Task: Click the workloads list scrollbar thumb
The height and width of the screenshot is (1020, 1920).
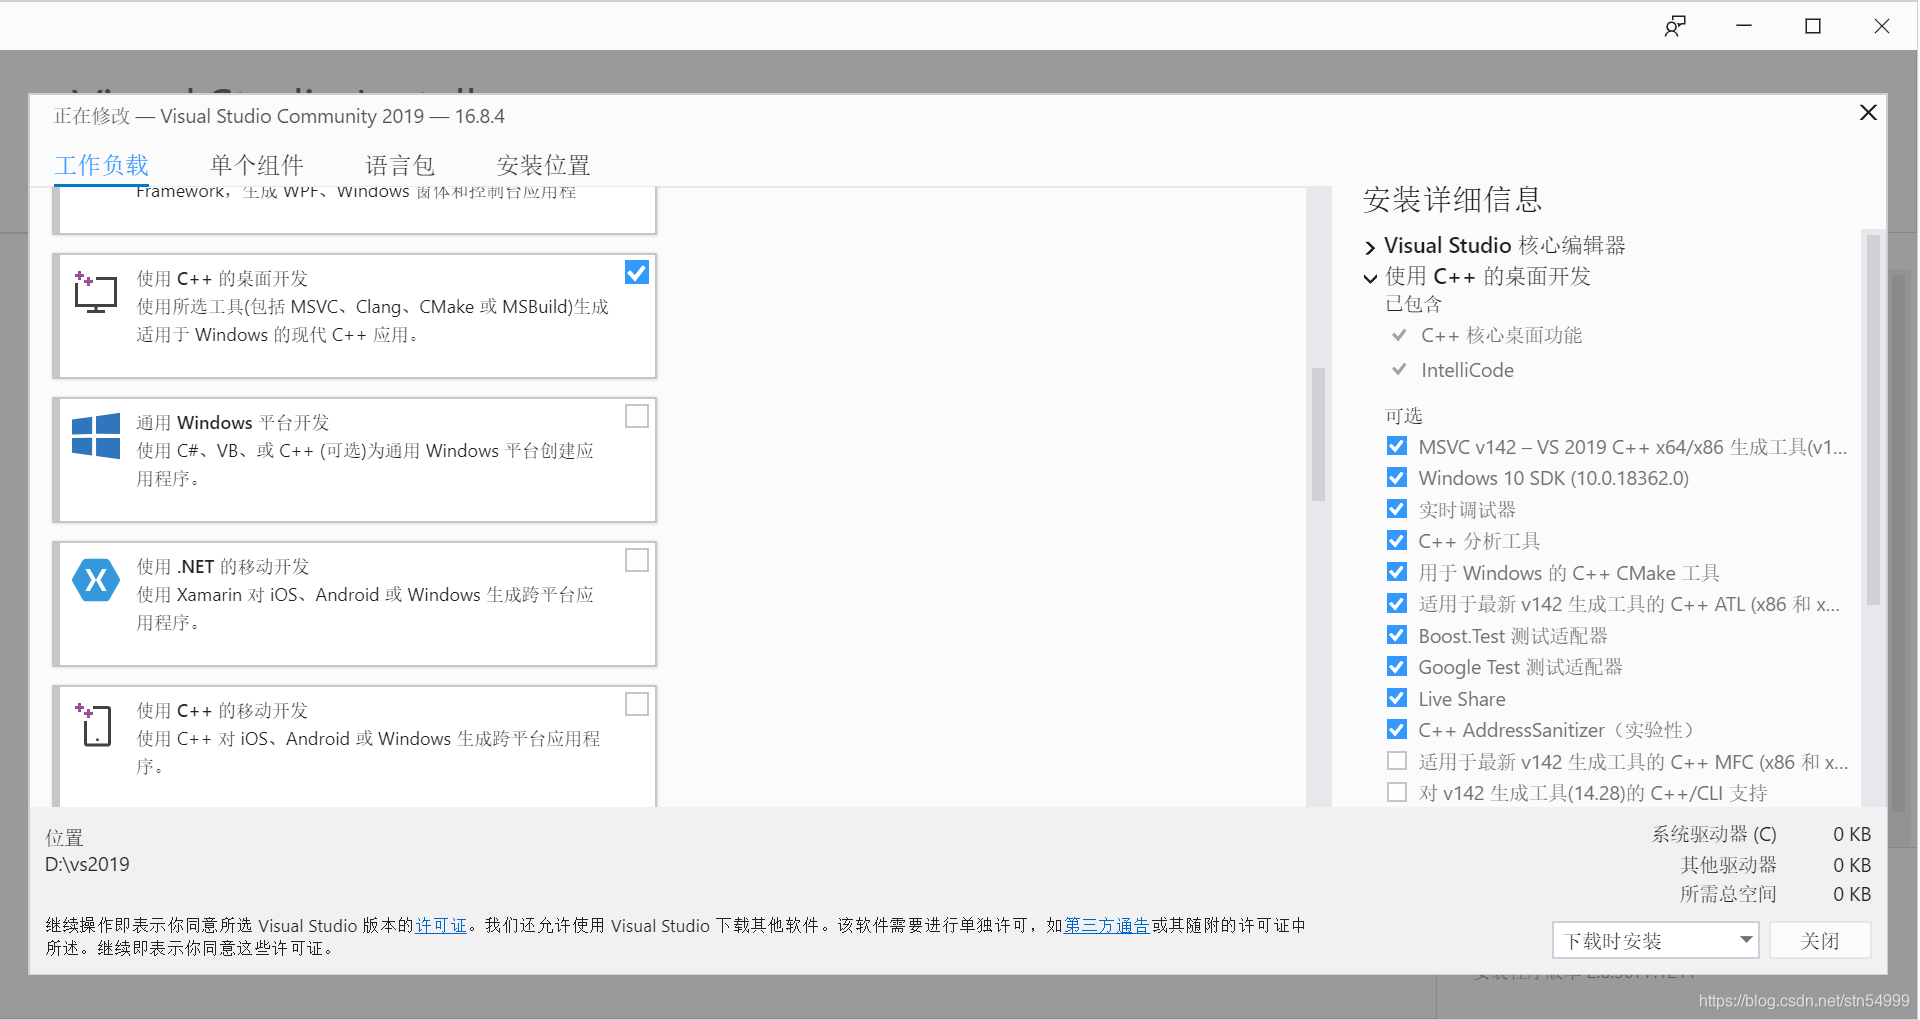Action: click(1318, 434)
